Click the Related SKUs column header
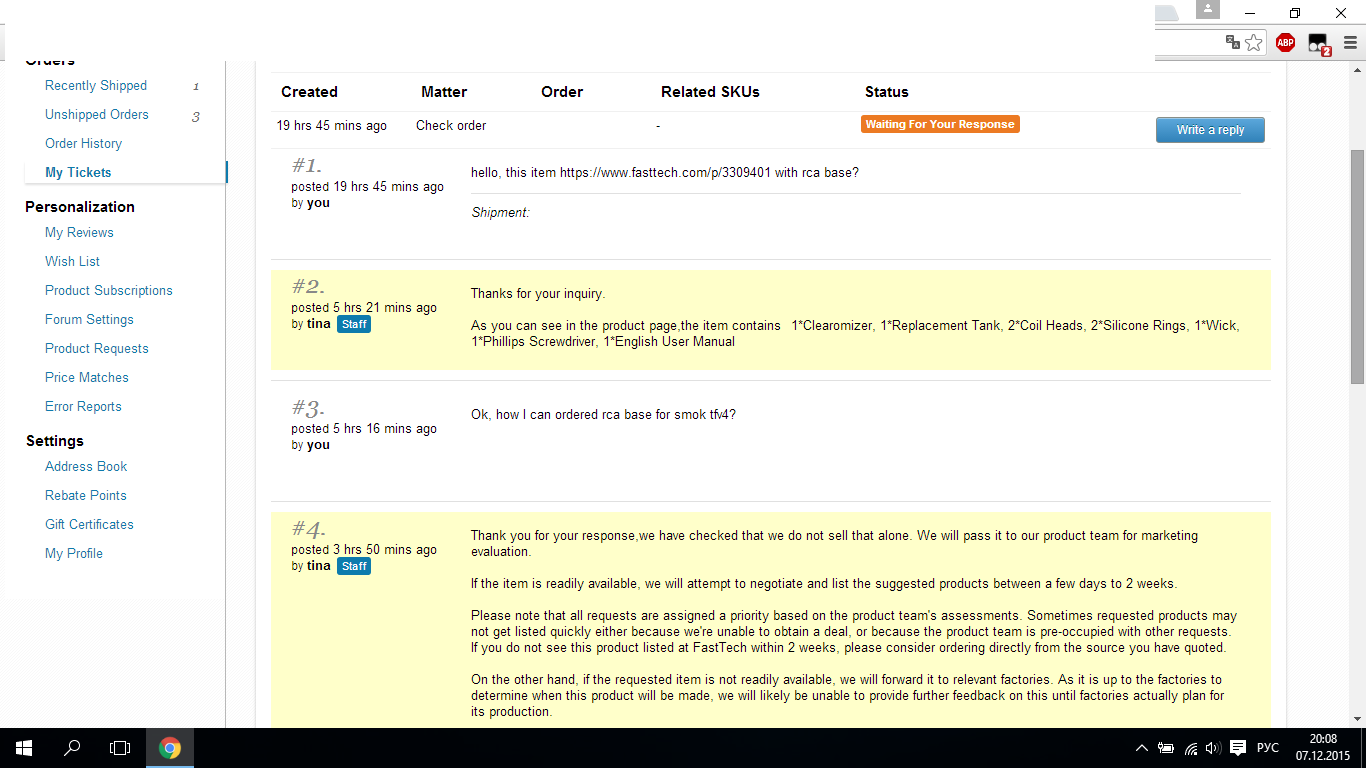Image resolution: width=1366 pixels, height=768 pixels. click(x=710, y=92)
